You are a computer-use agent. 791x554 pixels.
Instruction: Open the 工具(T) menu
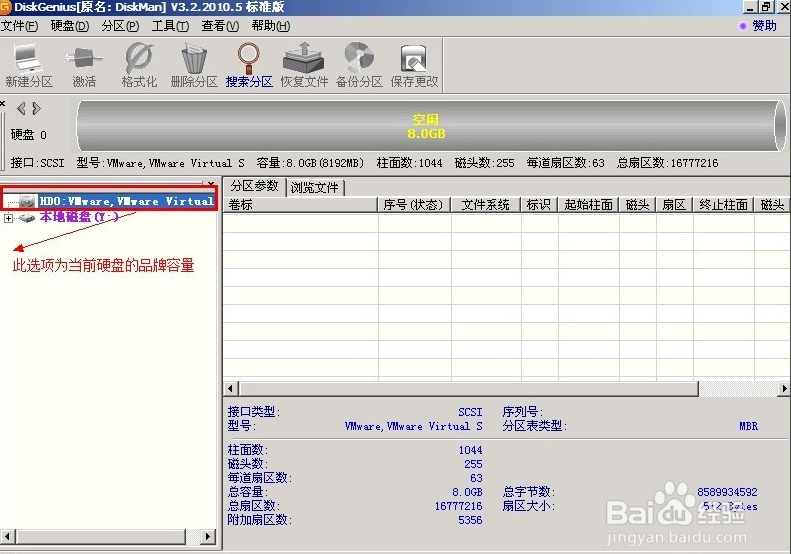tap(171, 26)
